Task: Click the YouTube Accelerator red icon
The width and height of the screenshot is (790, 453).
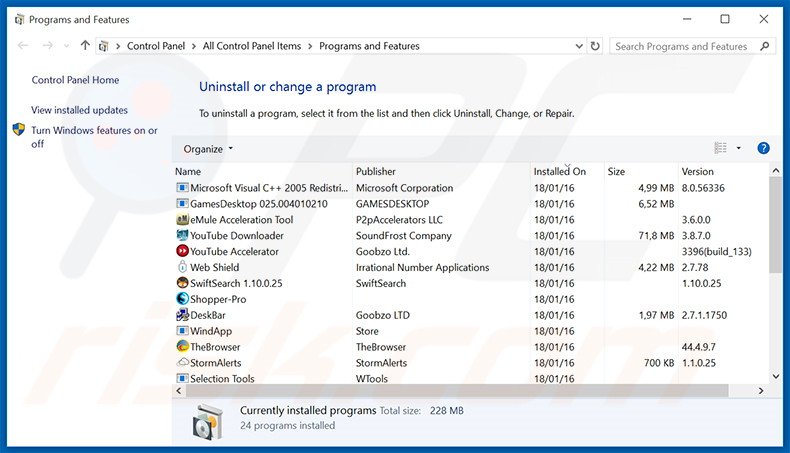Action: pos(182,251)
